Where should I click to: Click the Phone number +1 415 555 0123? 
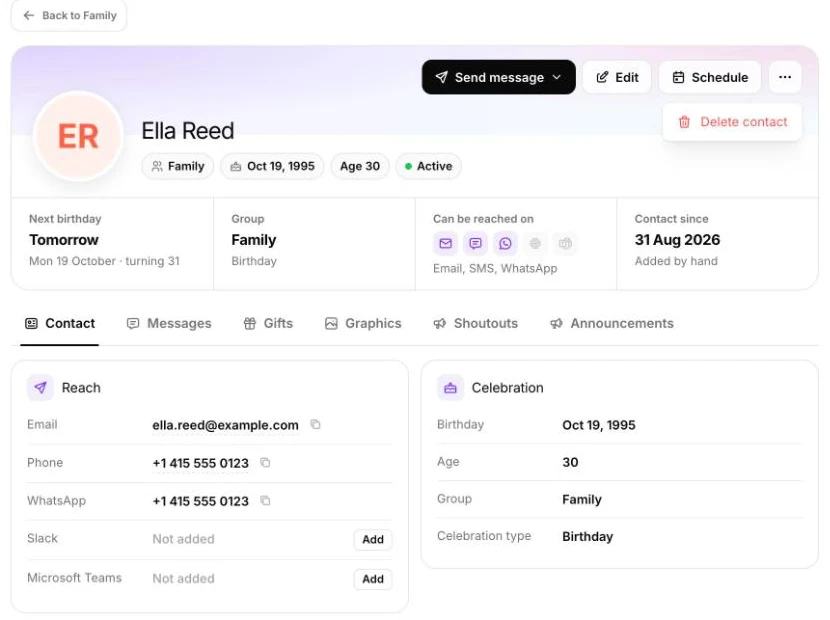coord(201,463)
